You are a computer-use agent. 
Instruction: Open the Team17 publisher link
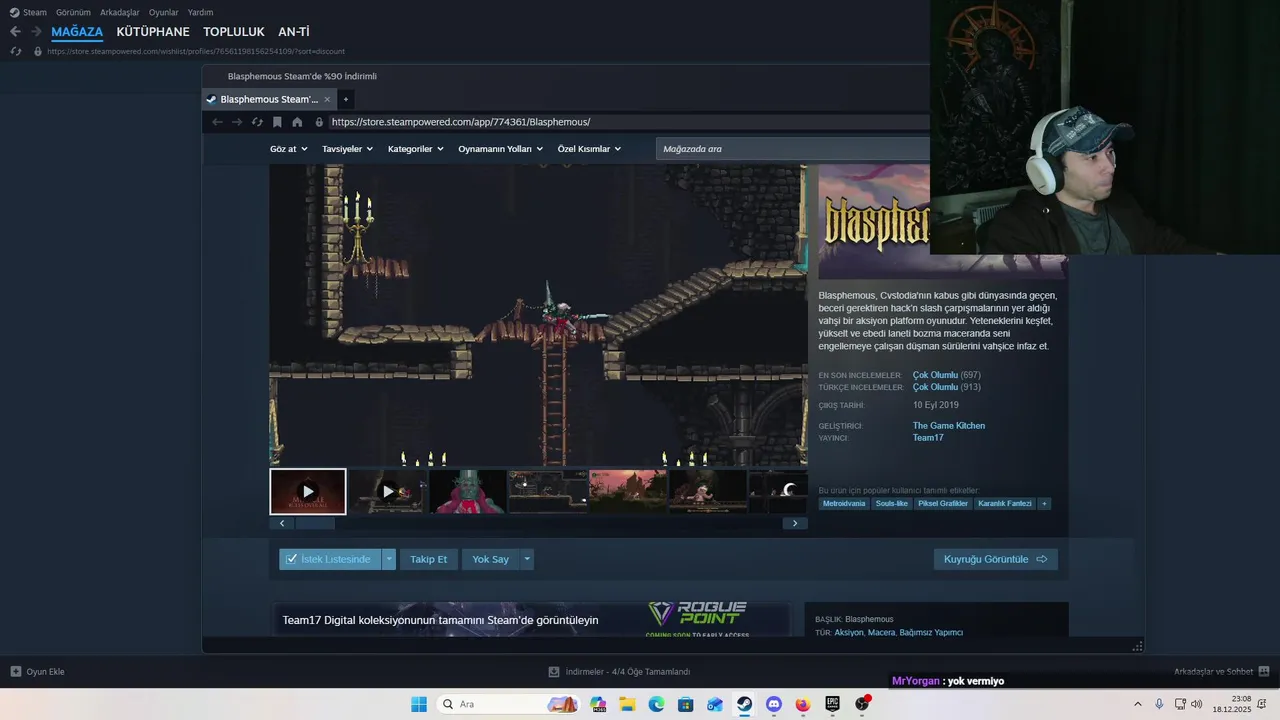coord(928,438)
